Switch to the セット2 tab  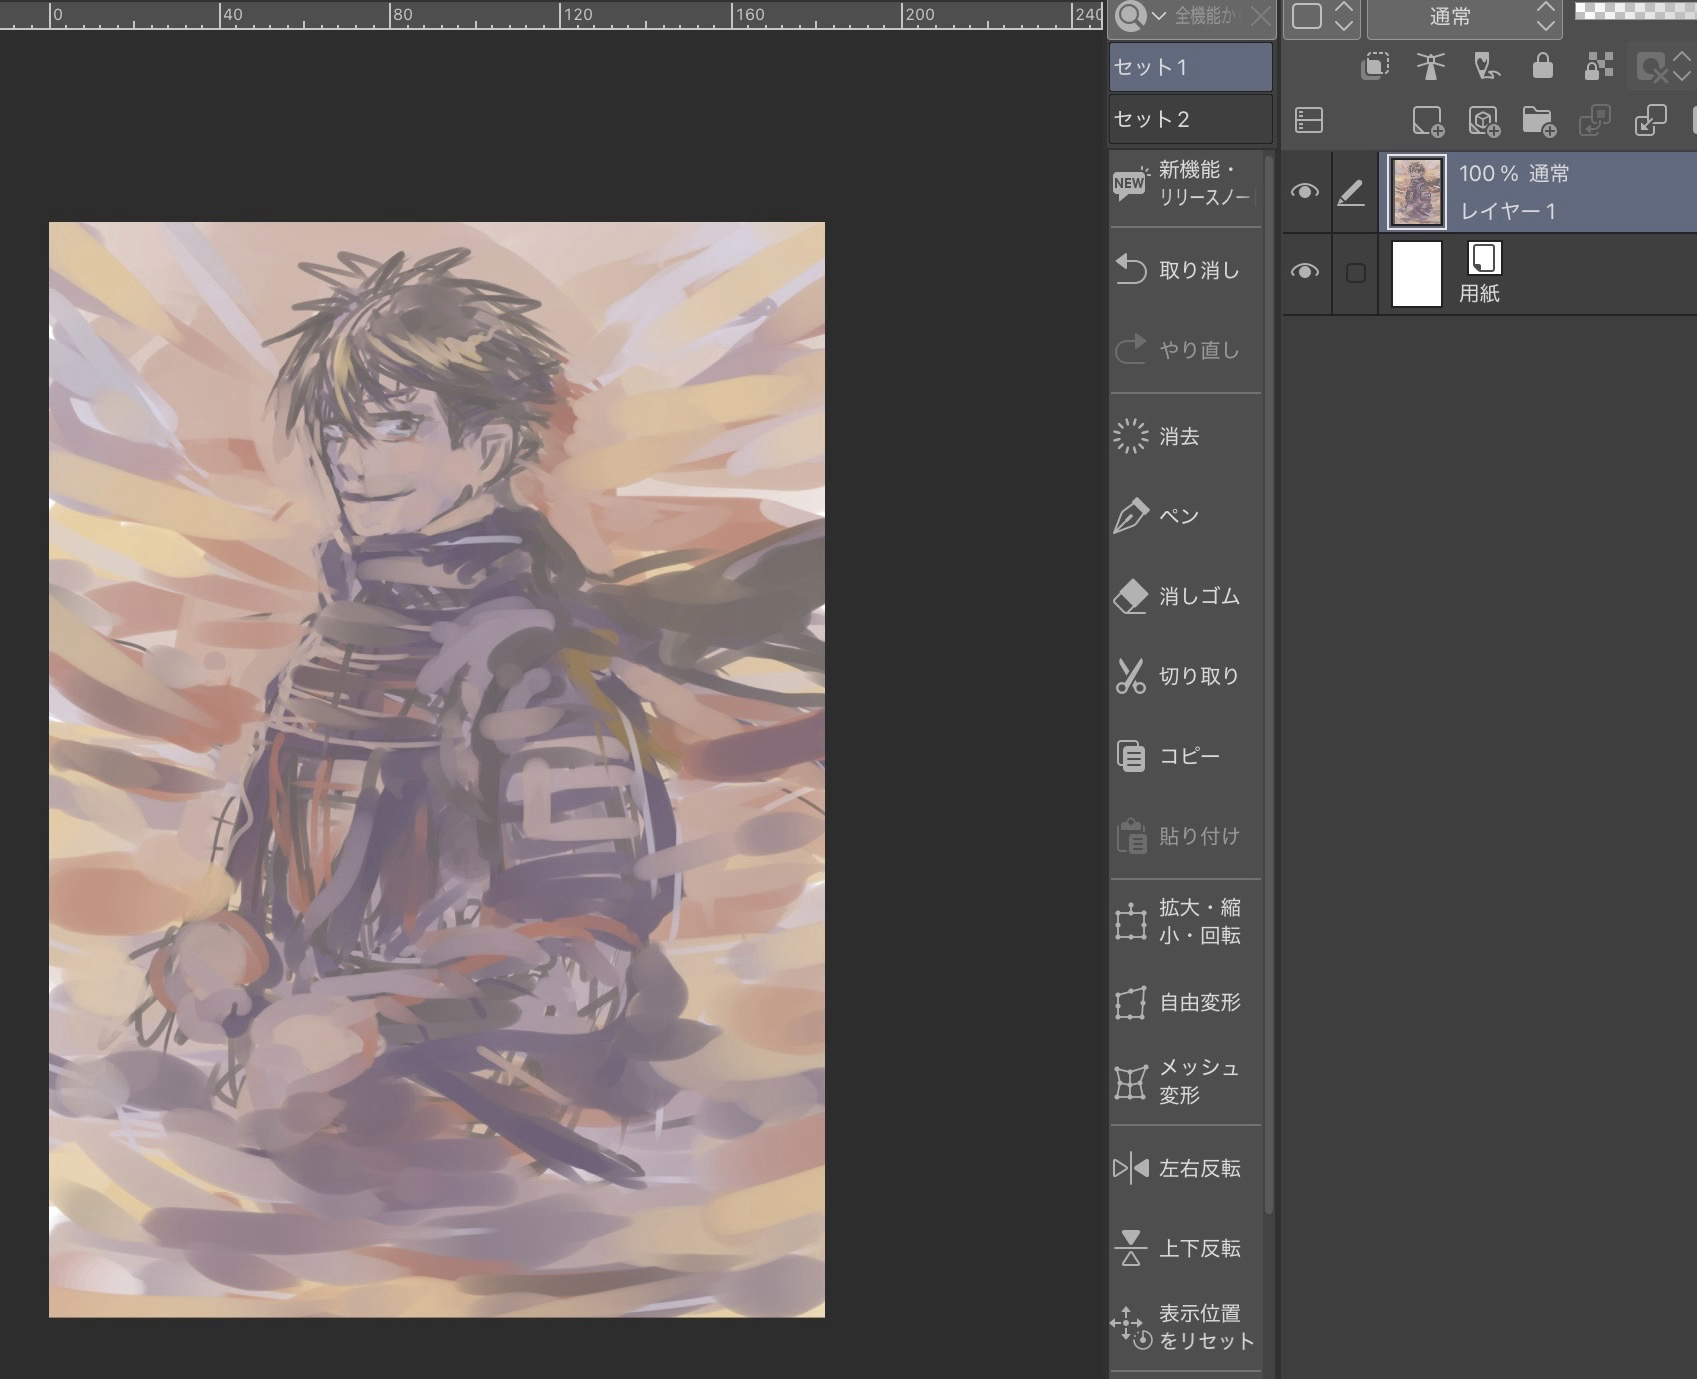(1190, 119)
